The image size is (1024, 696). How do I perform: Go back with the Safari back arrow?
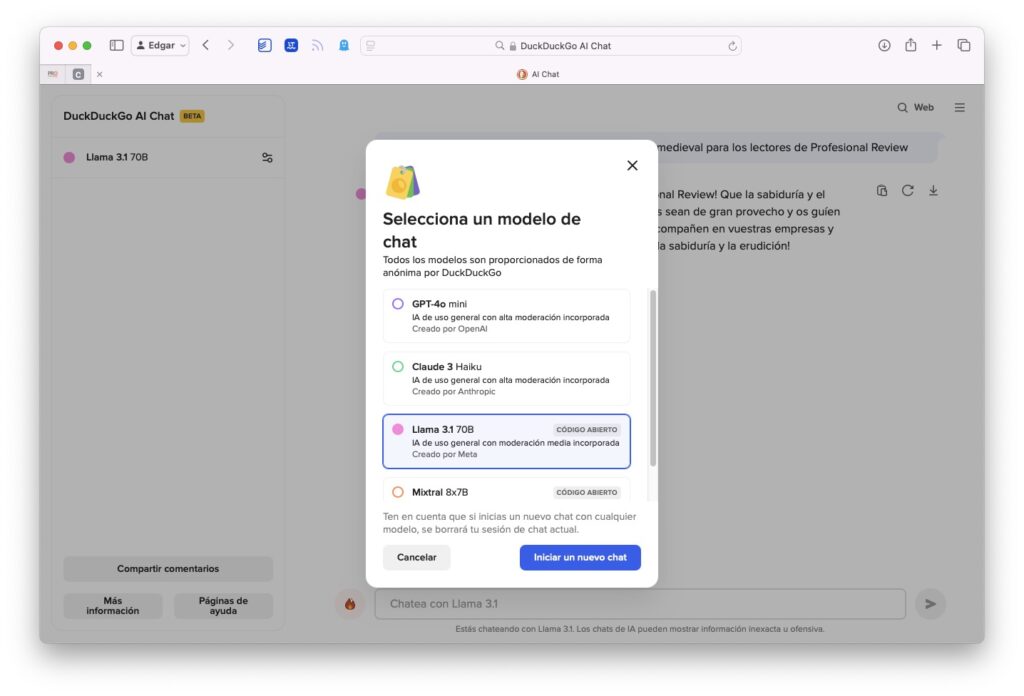point(206,45)
